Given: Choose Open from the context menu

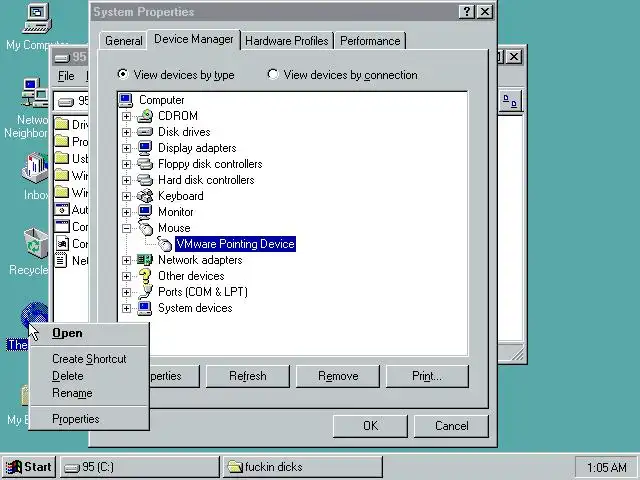Looking at the screenshot, I should [89, 333].
